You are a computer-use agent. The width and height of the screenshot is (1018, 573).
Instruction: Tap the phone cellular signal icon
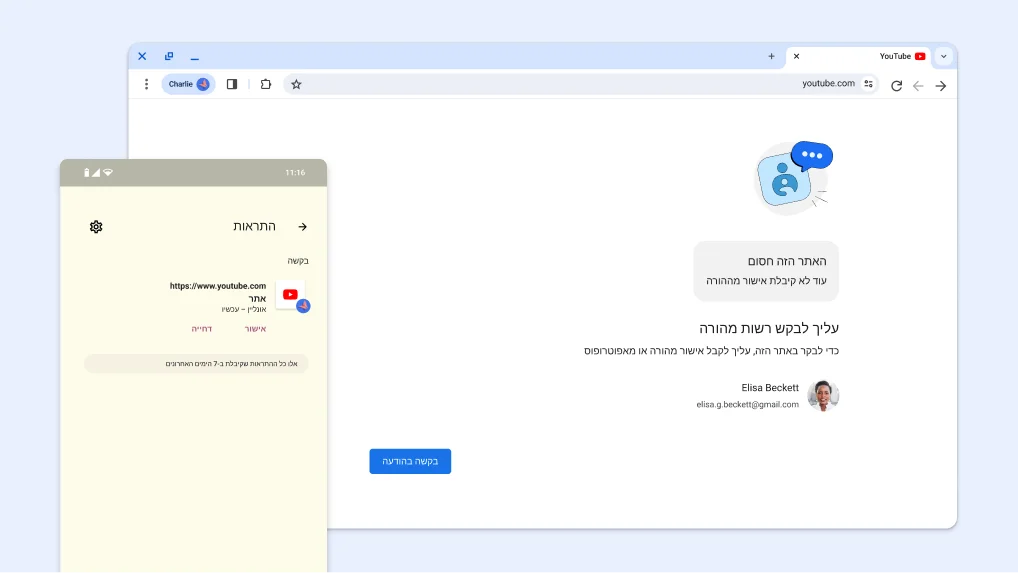coord(96,173)
